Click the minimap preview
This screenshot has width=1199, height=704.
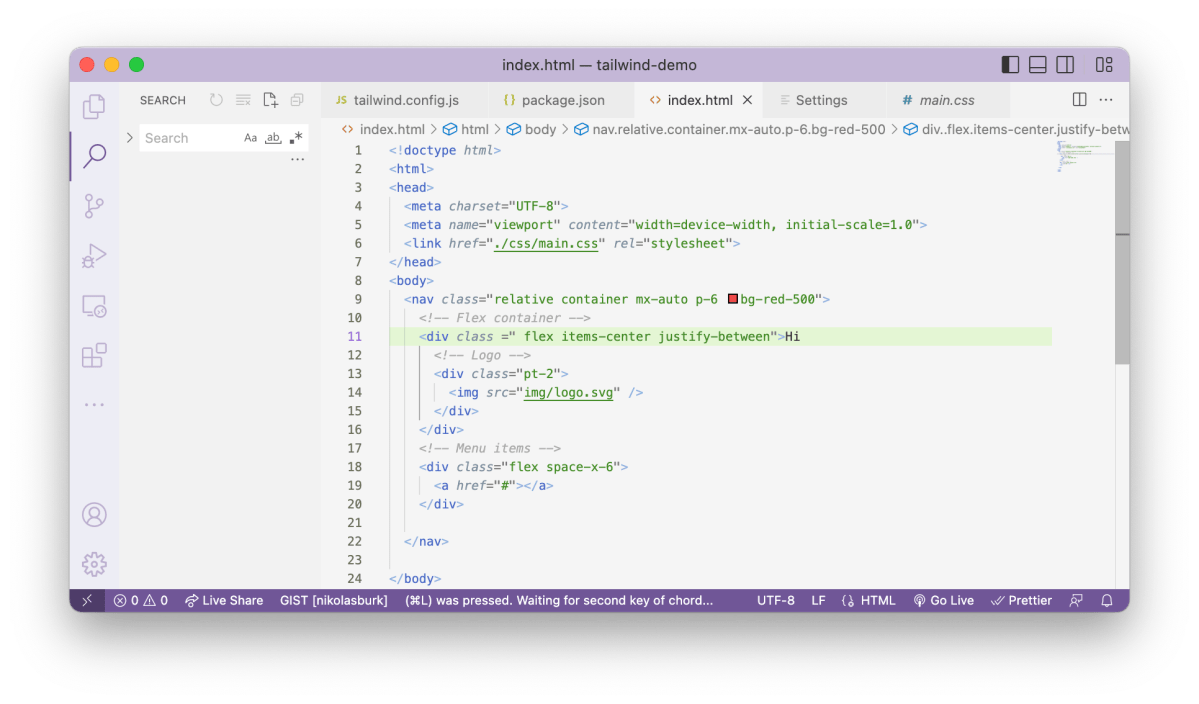(x=1084, y=156)
